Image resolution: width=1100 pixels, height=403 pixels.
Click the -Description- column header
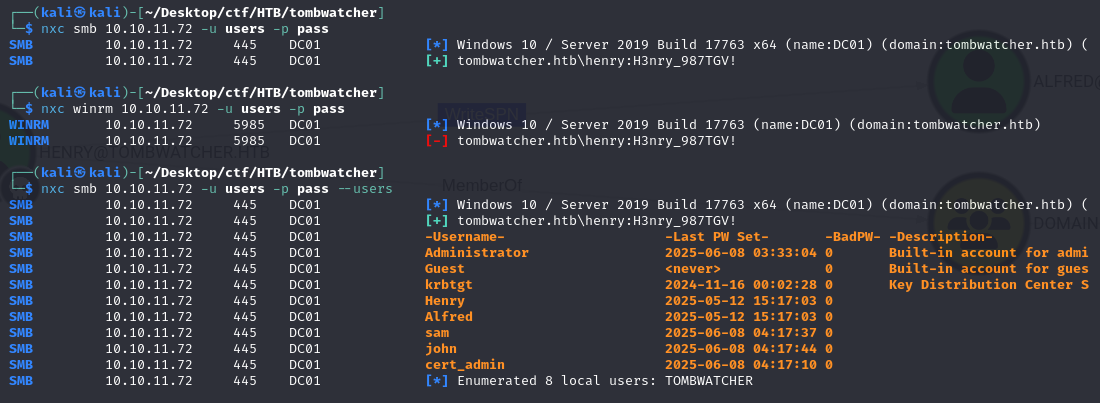coord(941,237)
